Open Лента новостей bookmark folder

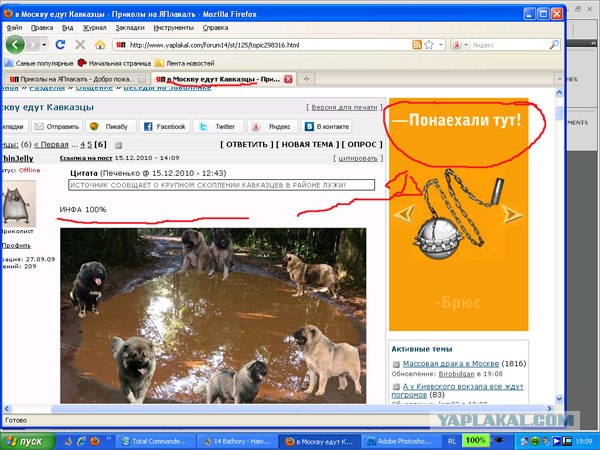coord(184,63)
